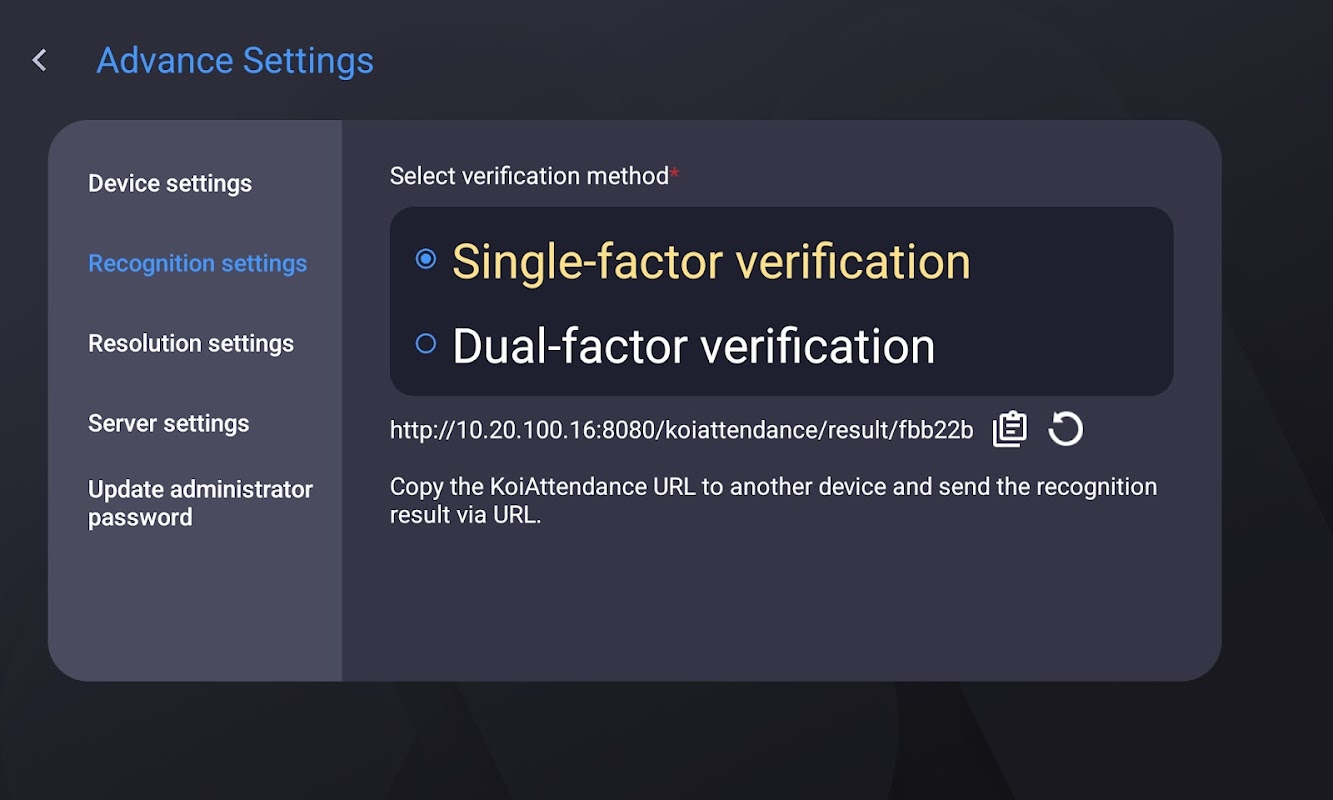Click the word "password" in sidebar item
The width and height of the screenshot is (1333, 800).
(x=140, y=518)
